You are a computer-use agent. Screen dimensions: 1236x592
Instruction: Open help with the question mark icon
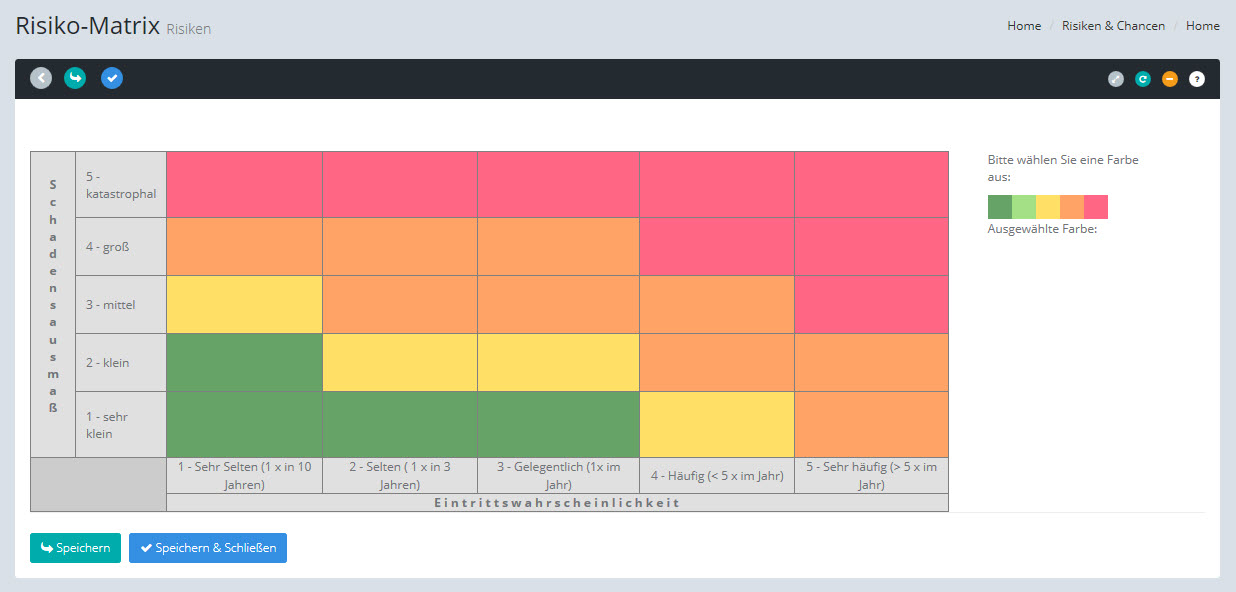click(1197, 79)
